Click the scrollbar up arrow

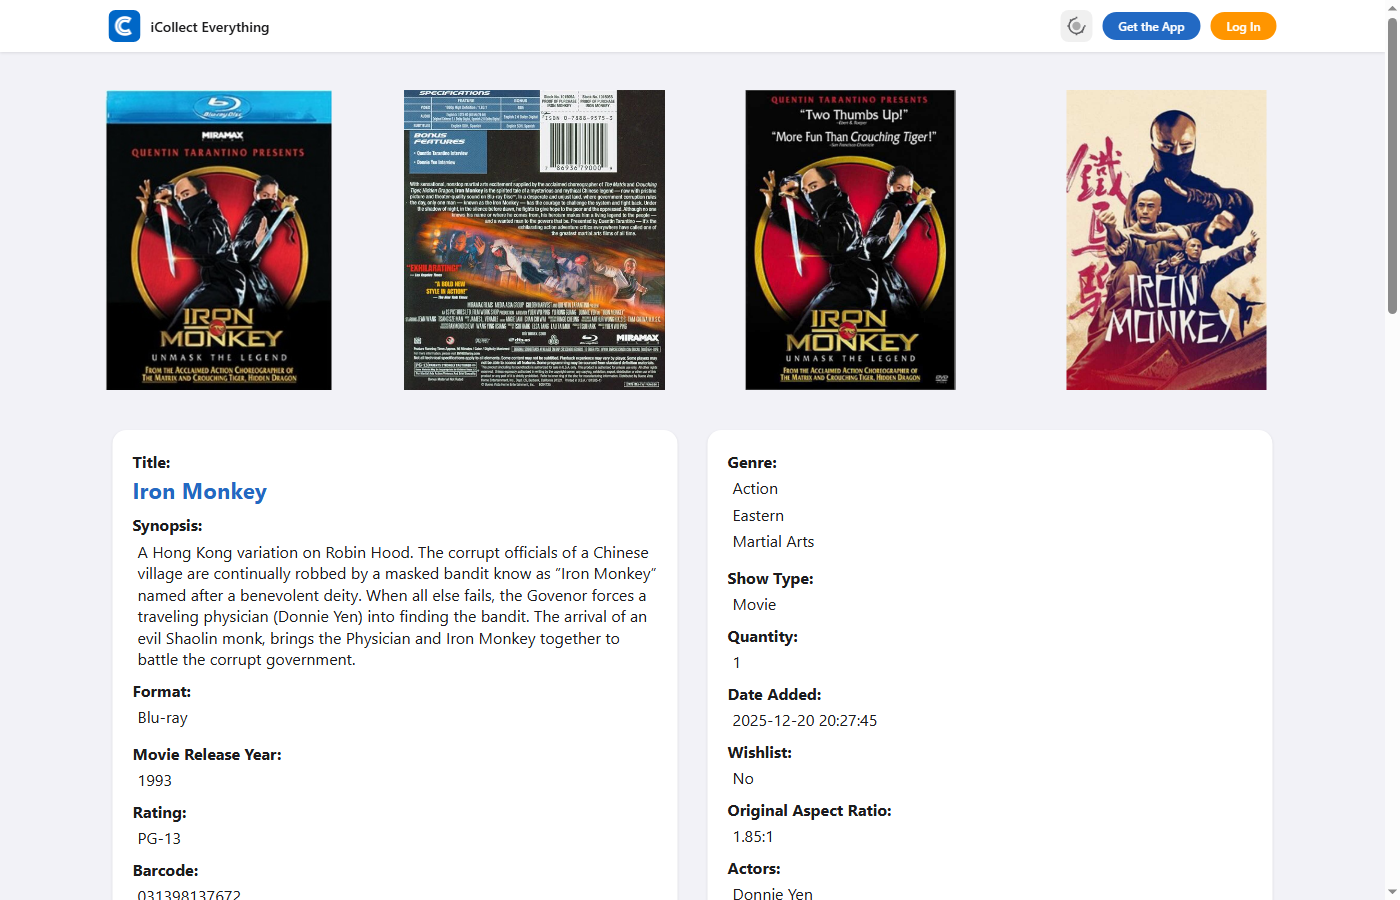pos(1392,7)
